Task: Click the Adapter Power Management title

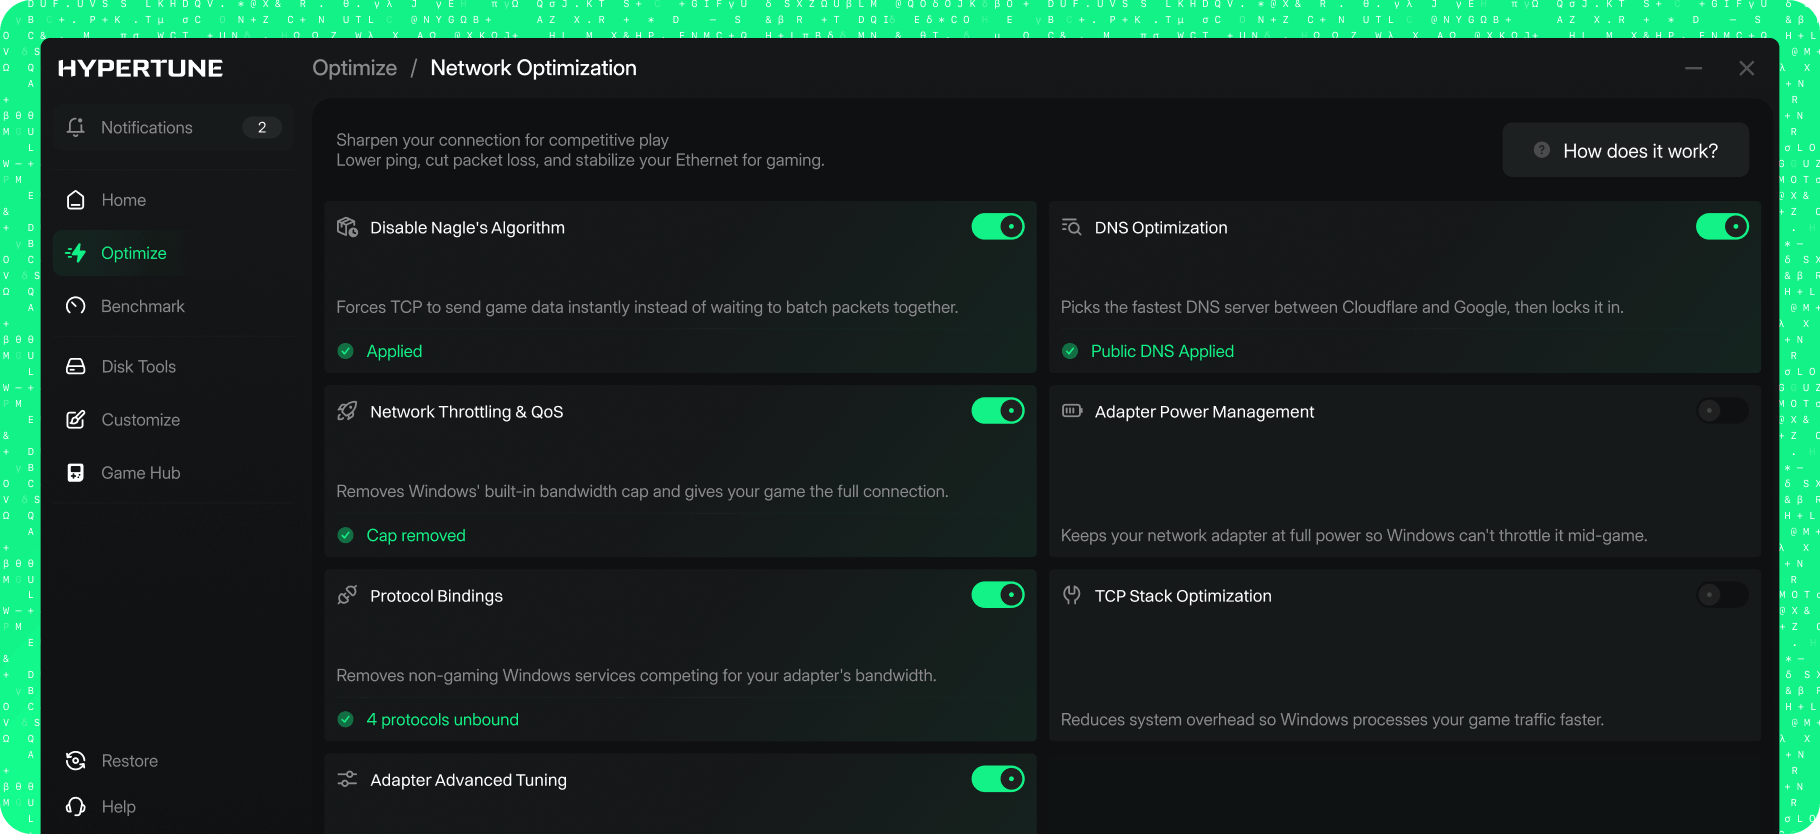Action: click(1204, 411)
